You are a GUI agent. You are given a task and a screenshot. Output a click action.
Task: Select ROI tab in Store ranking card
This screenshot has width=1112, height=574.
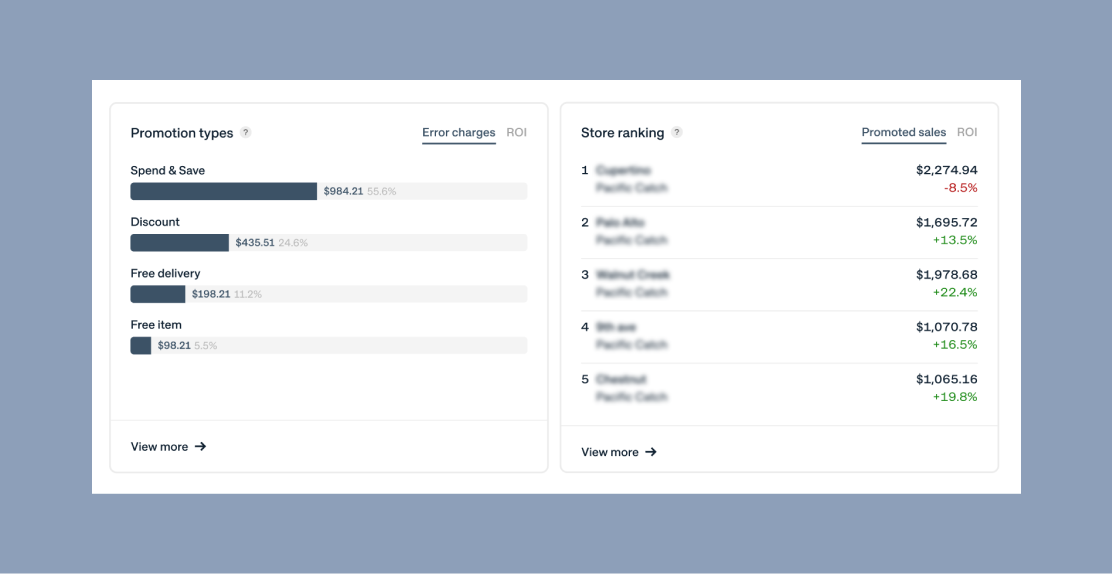[x=966, y=133]
